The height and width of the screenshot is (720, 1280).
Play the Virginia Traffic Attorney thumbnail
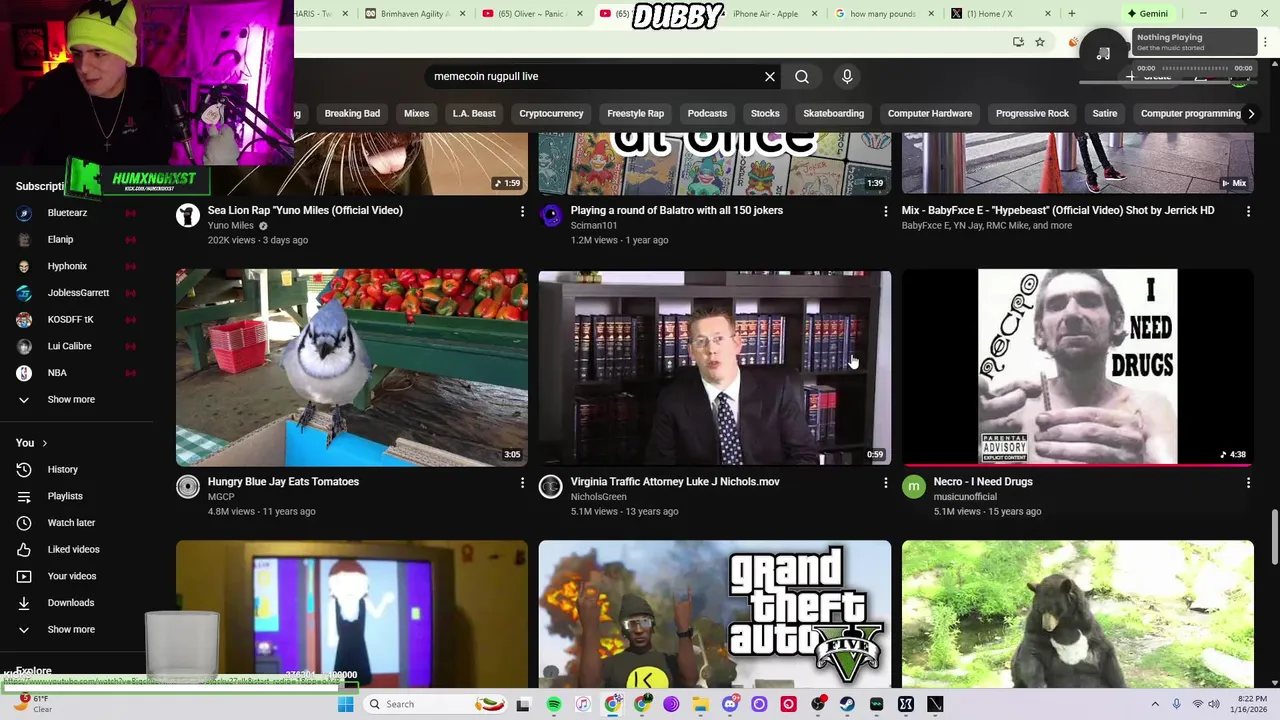(x=715, y=368)
